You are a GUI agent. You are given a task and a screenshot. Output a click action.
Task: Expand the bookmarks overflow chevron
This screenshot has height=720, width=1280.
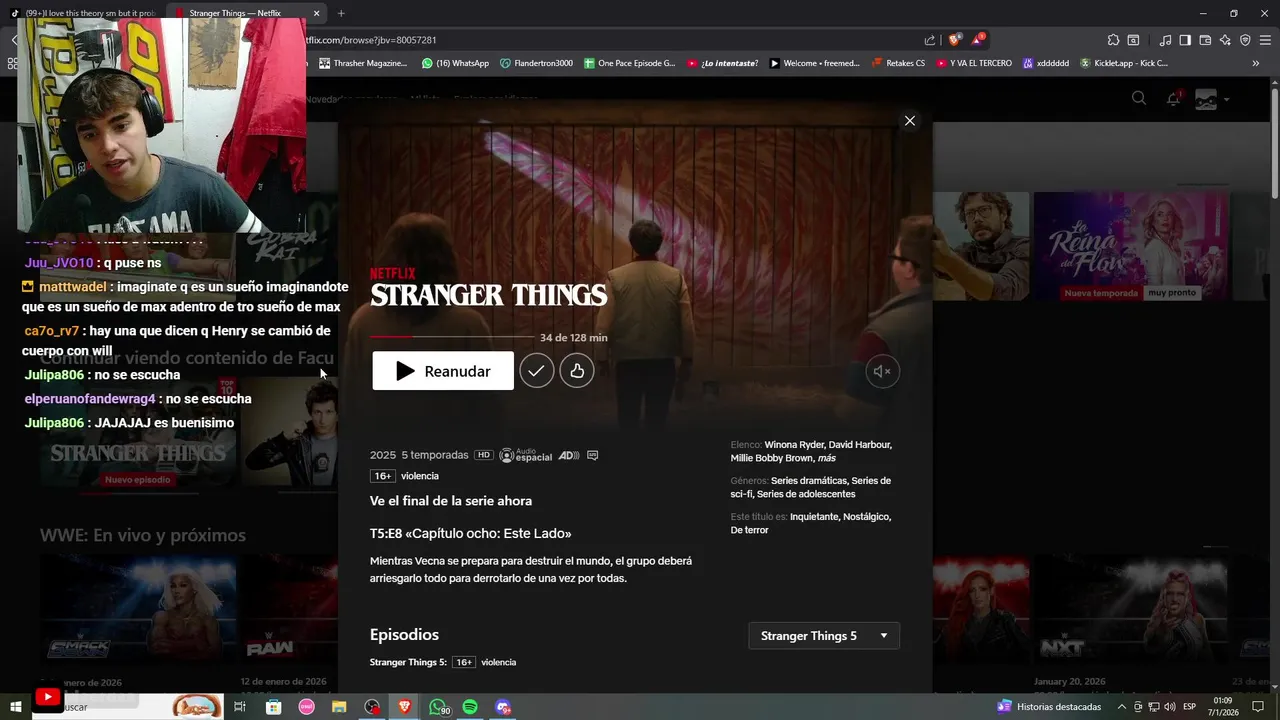tap(1256, 63)
